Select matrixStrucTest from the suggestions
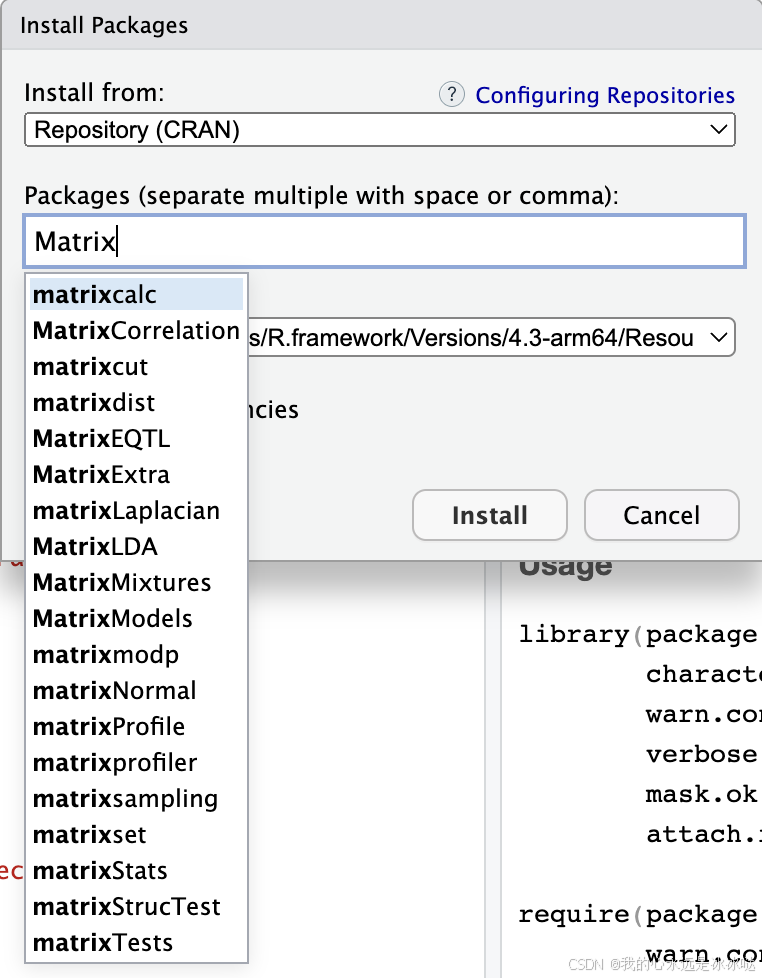762x978 pixels. click(137, 907)
